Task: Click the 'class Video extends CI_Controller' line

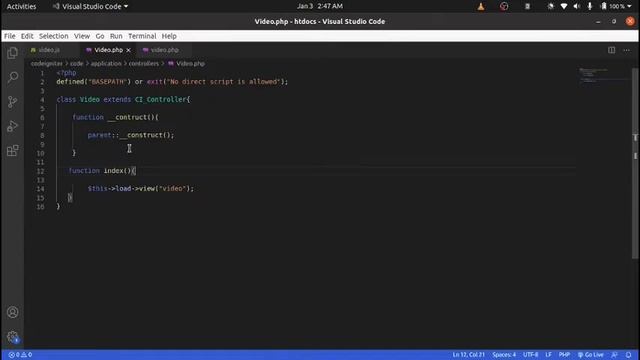Action: point(123,100)
